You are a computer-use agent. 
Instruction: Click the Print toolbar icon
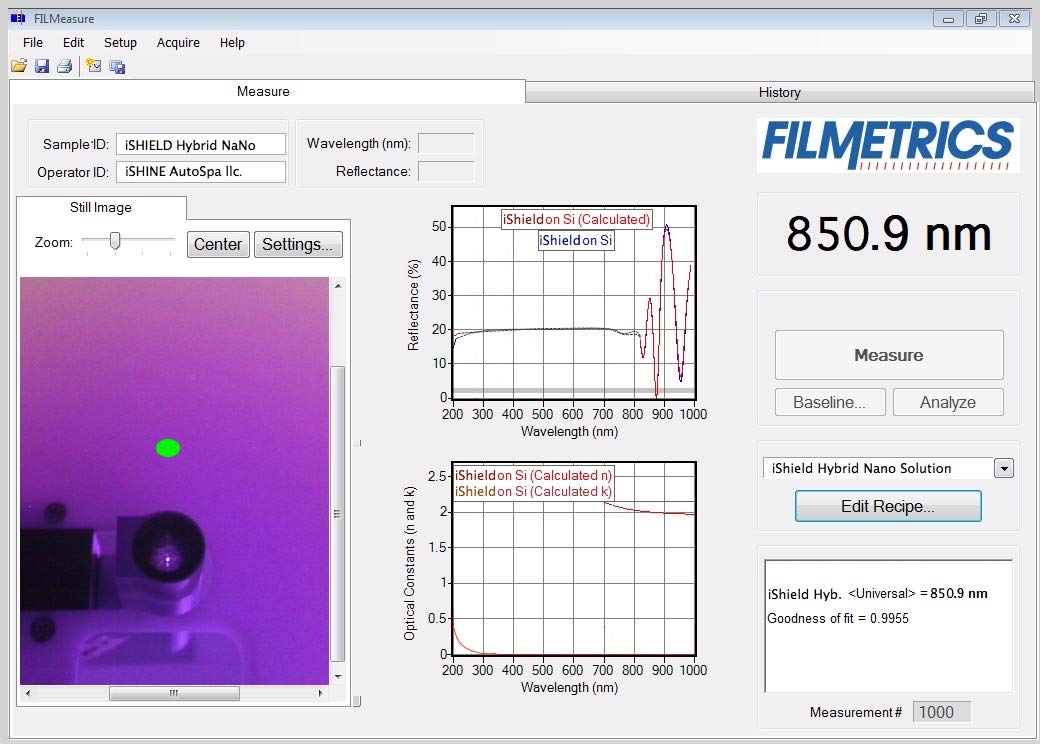point(64,67)
